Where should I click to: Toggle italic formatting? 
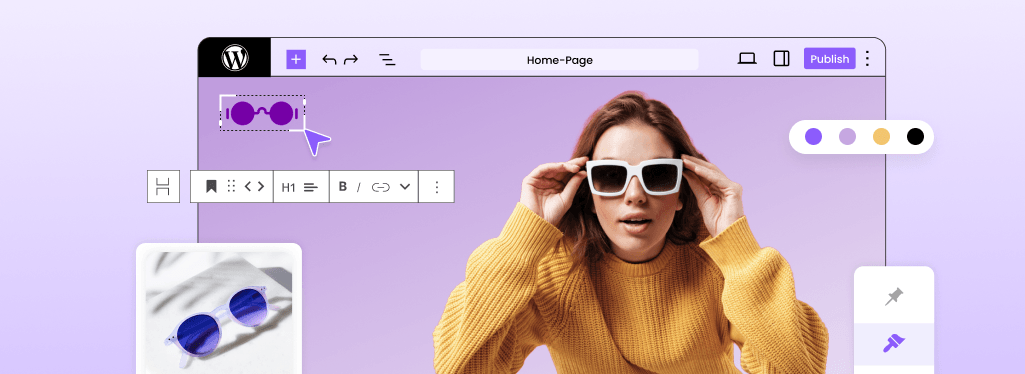[x=358, y=187]
